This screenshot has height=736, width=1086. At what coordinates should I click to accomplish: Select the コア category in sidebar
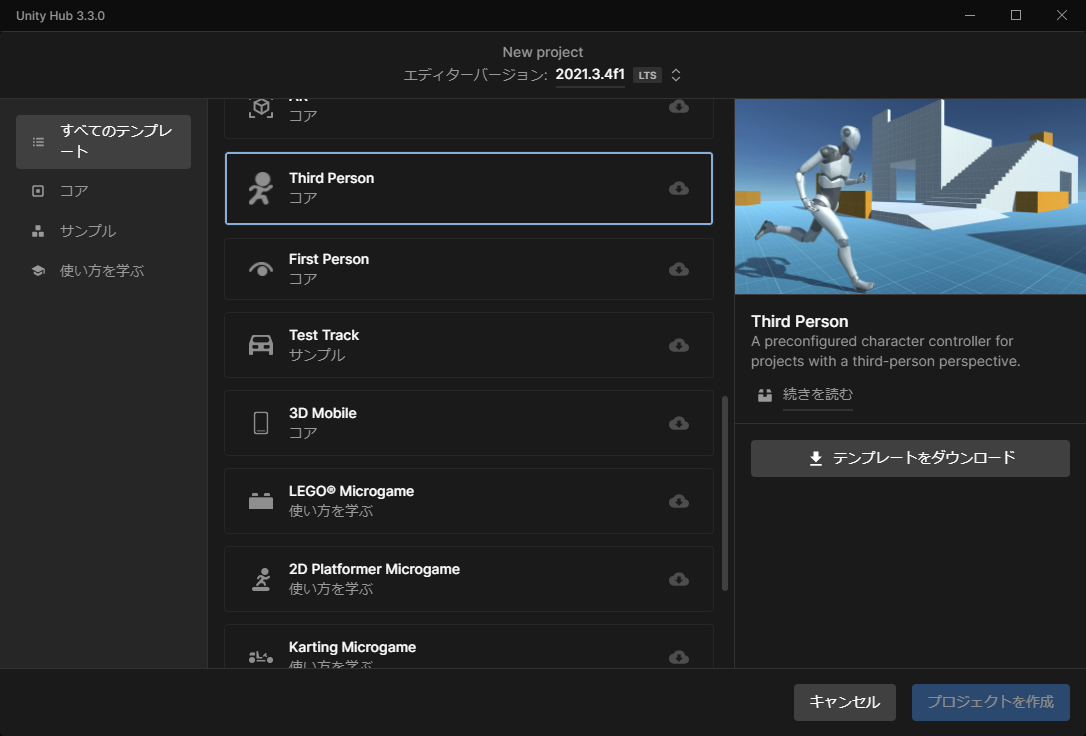[x=74, y=191]
